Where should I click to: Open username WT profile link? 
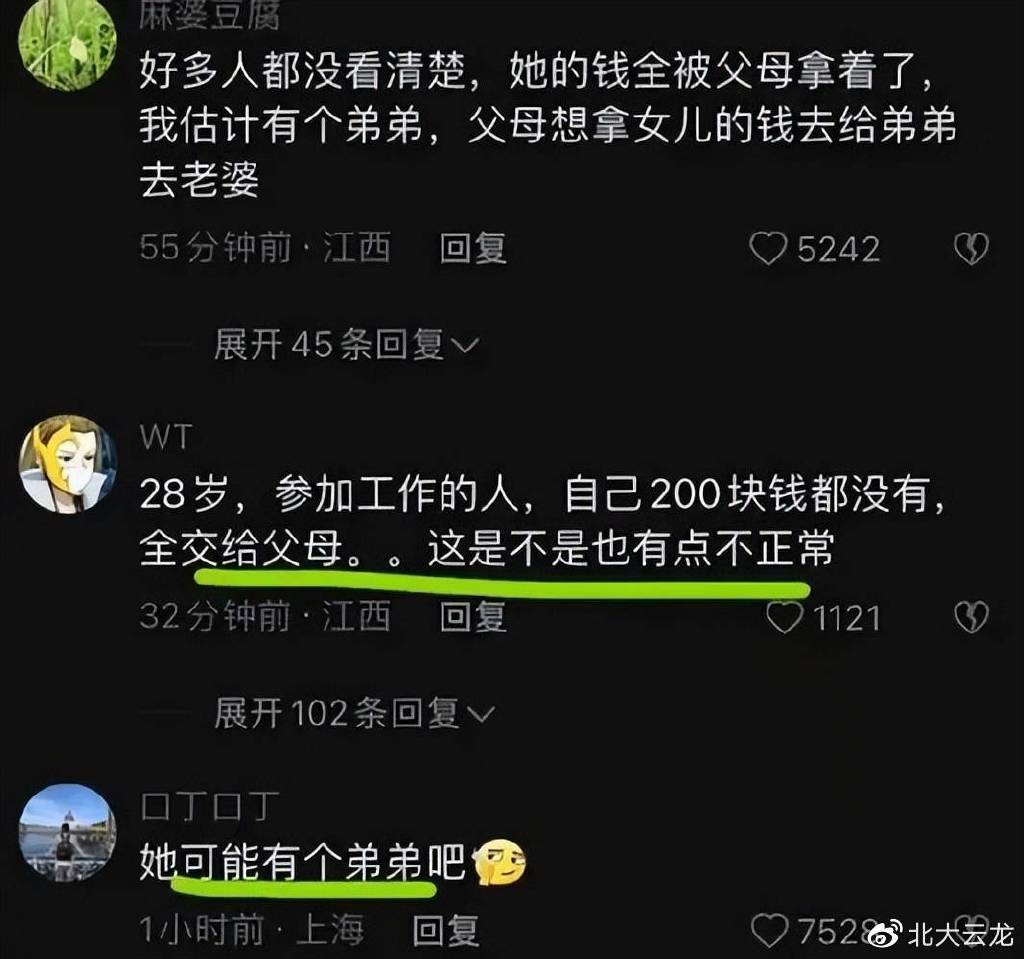(166, 437)
